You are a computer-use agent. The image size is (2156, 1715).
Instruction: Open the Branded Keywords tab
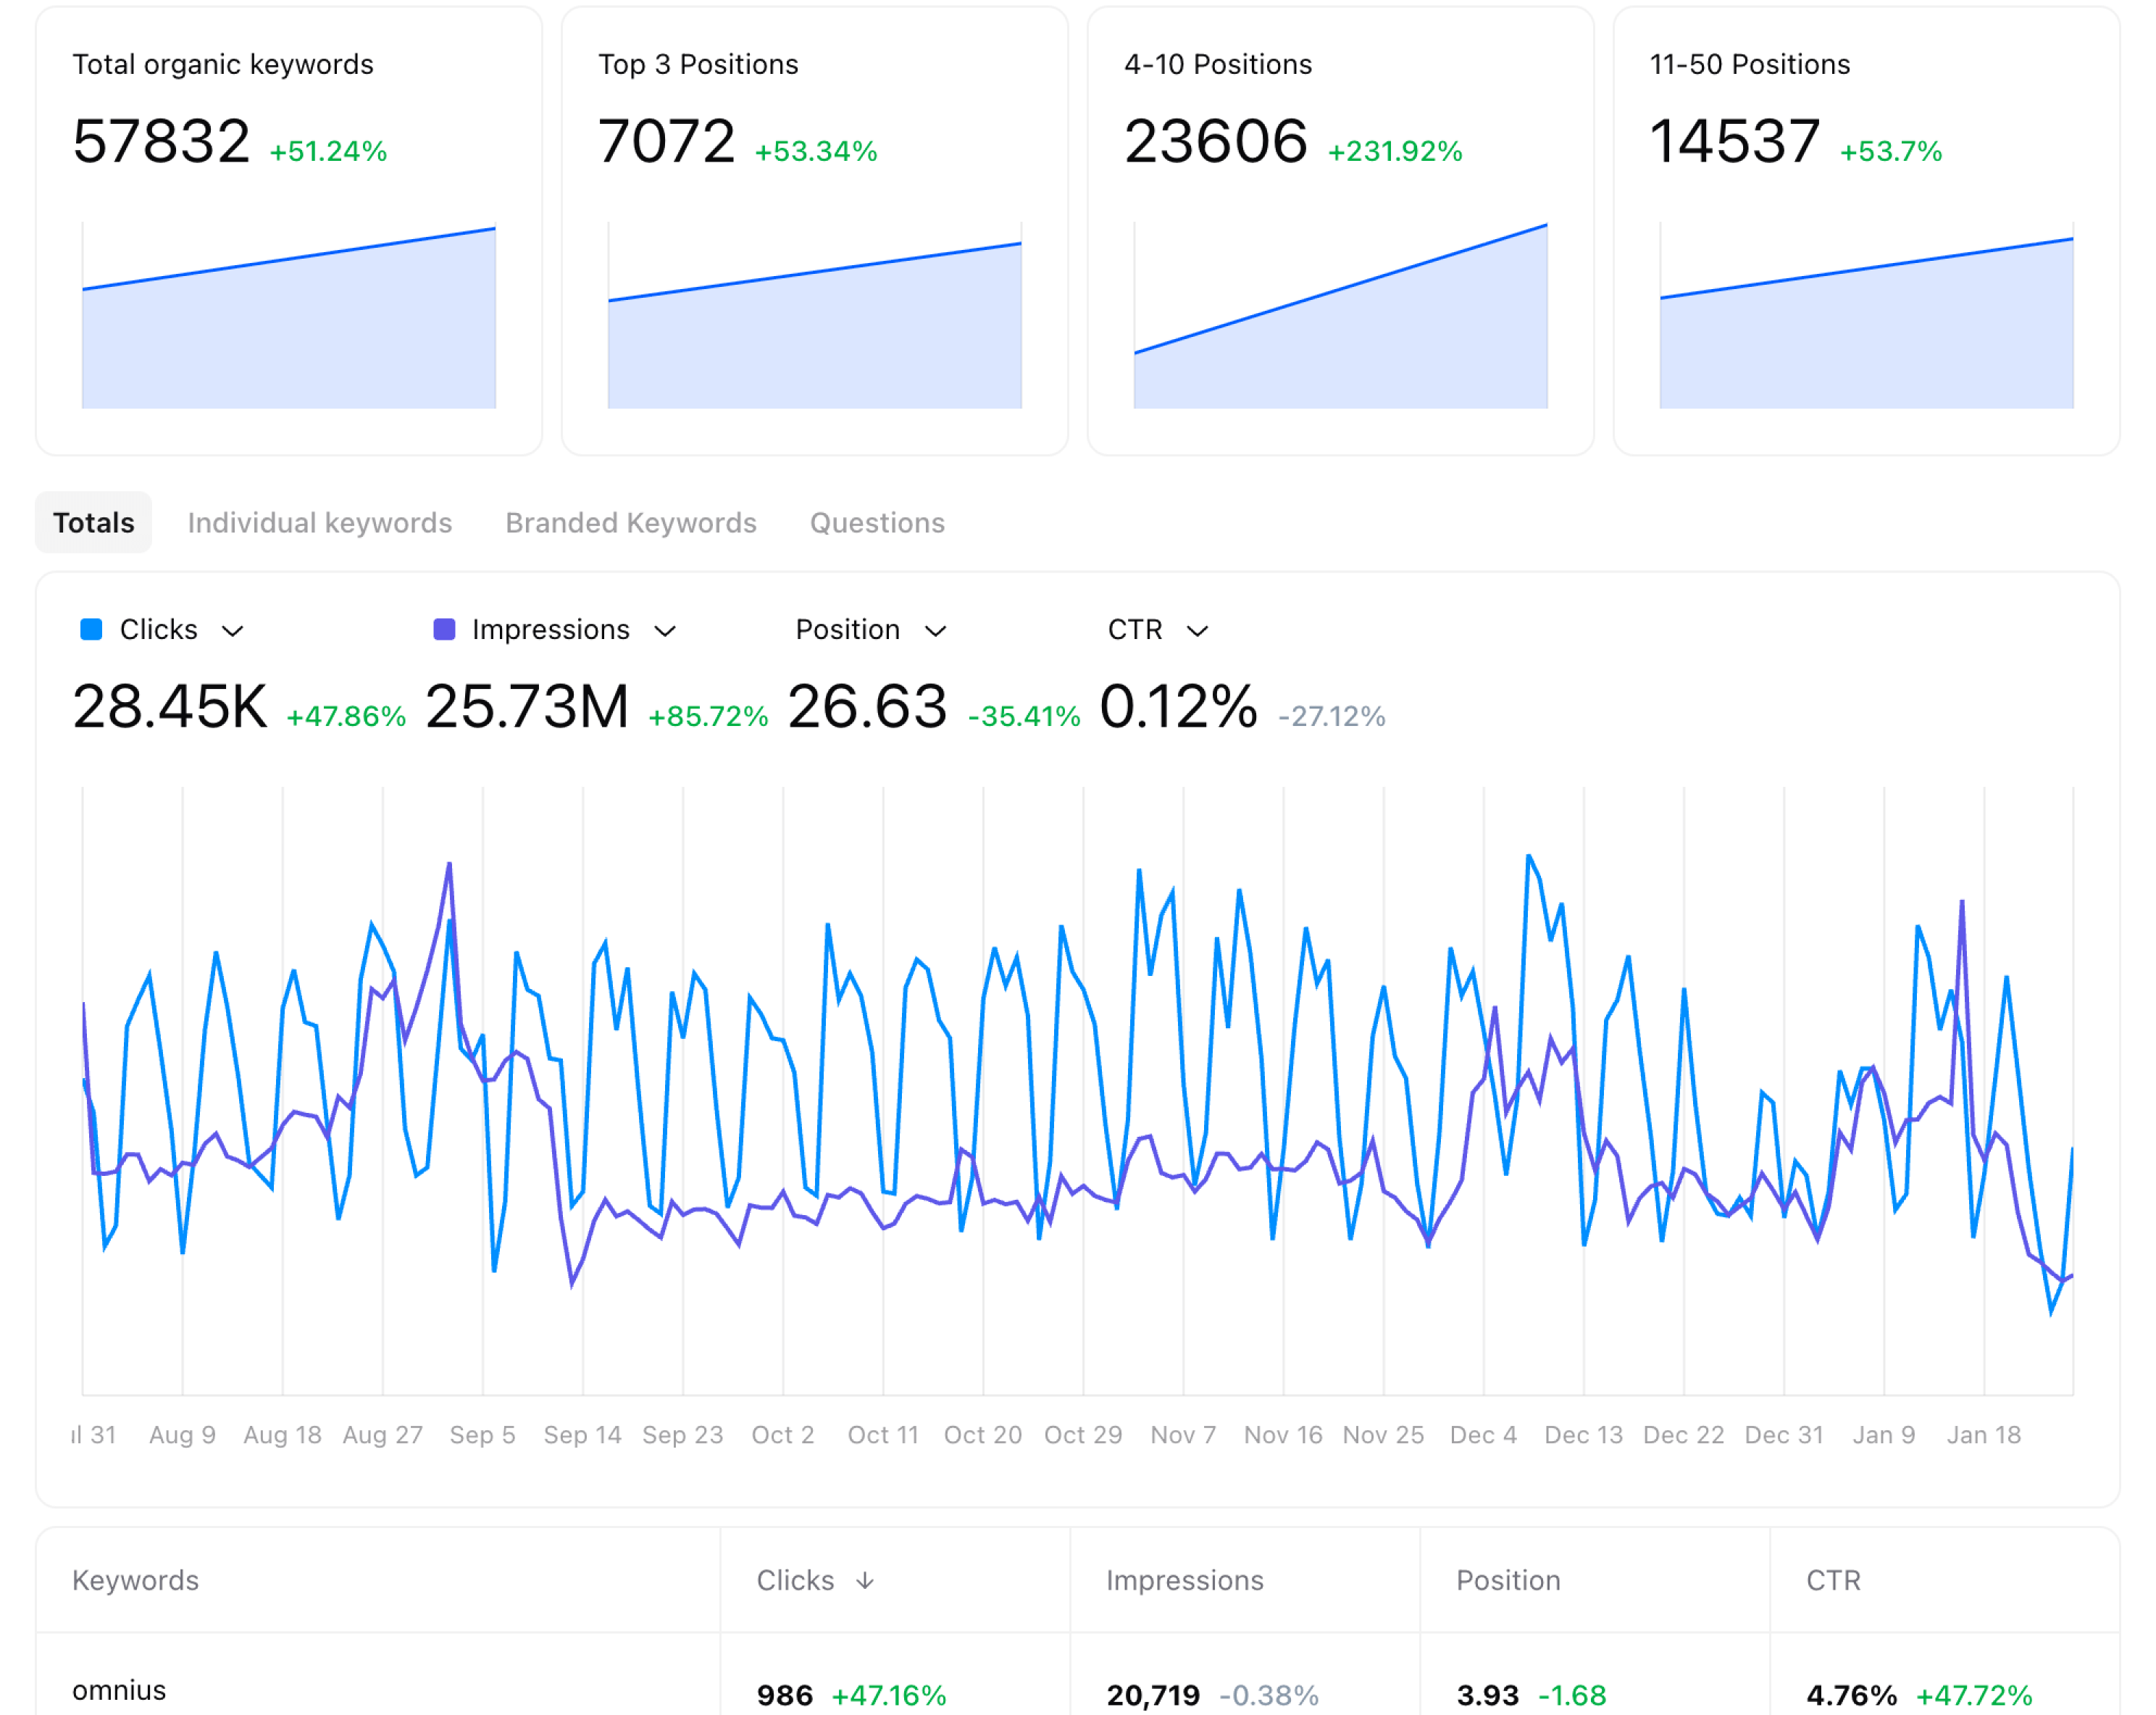pyautogui.click(x=631, y=522)
